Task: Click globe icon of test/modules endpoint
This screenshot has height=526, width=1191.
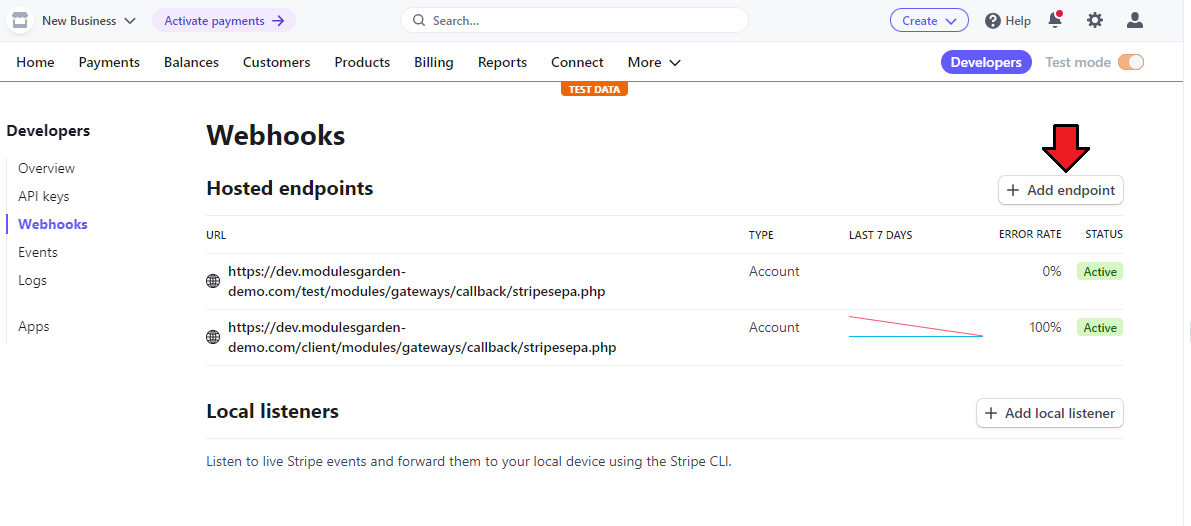Action: click(213, 282)
